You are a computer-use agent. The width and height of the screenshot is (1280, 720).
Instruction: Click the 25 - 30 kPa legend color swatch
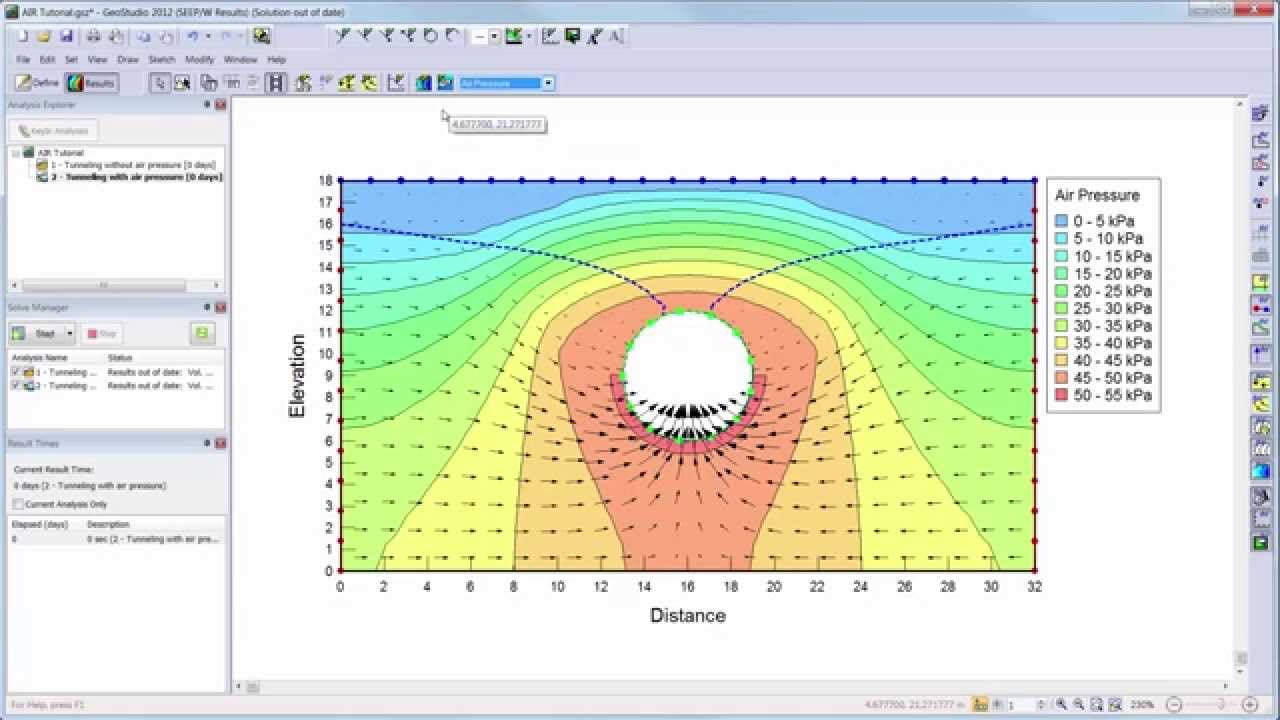tap(1061, 308)
